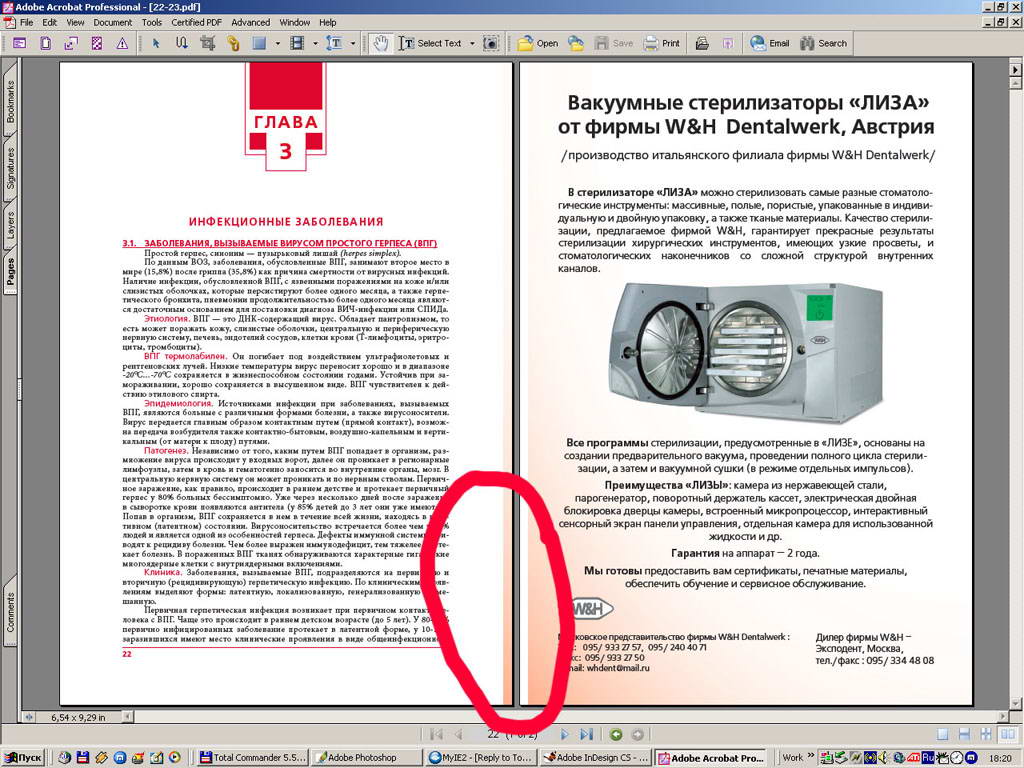The image size is (1024, 768).
Task: Open the Пуск start menu
Action: (x=24, y=758)
